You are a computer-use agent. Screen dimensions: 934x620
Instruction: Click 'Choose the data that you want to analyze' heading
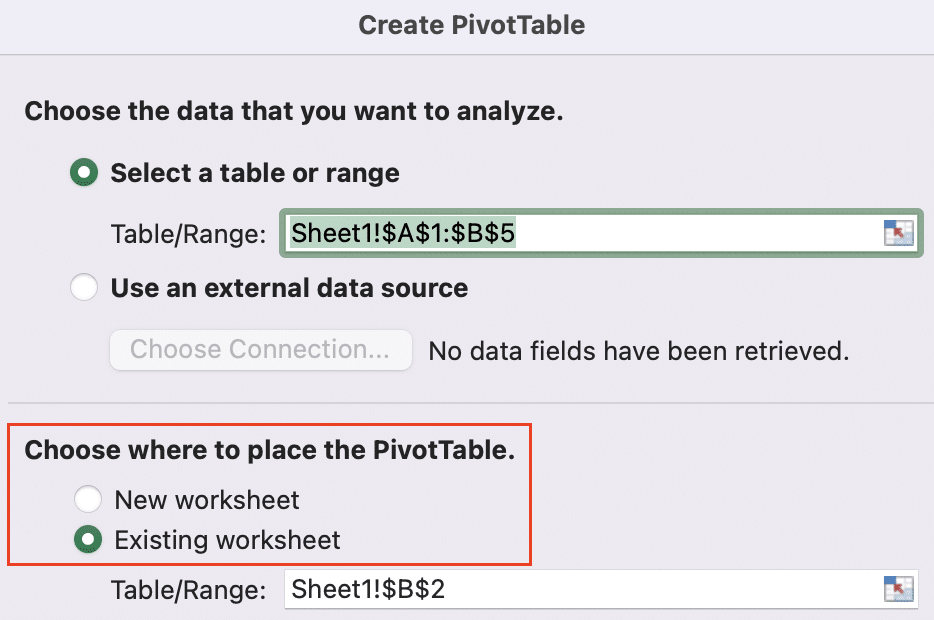point(294,111)
